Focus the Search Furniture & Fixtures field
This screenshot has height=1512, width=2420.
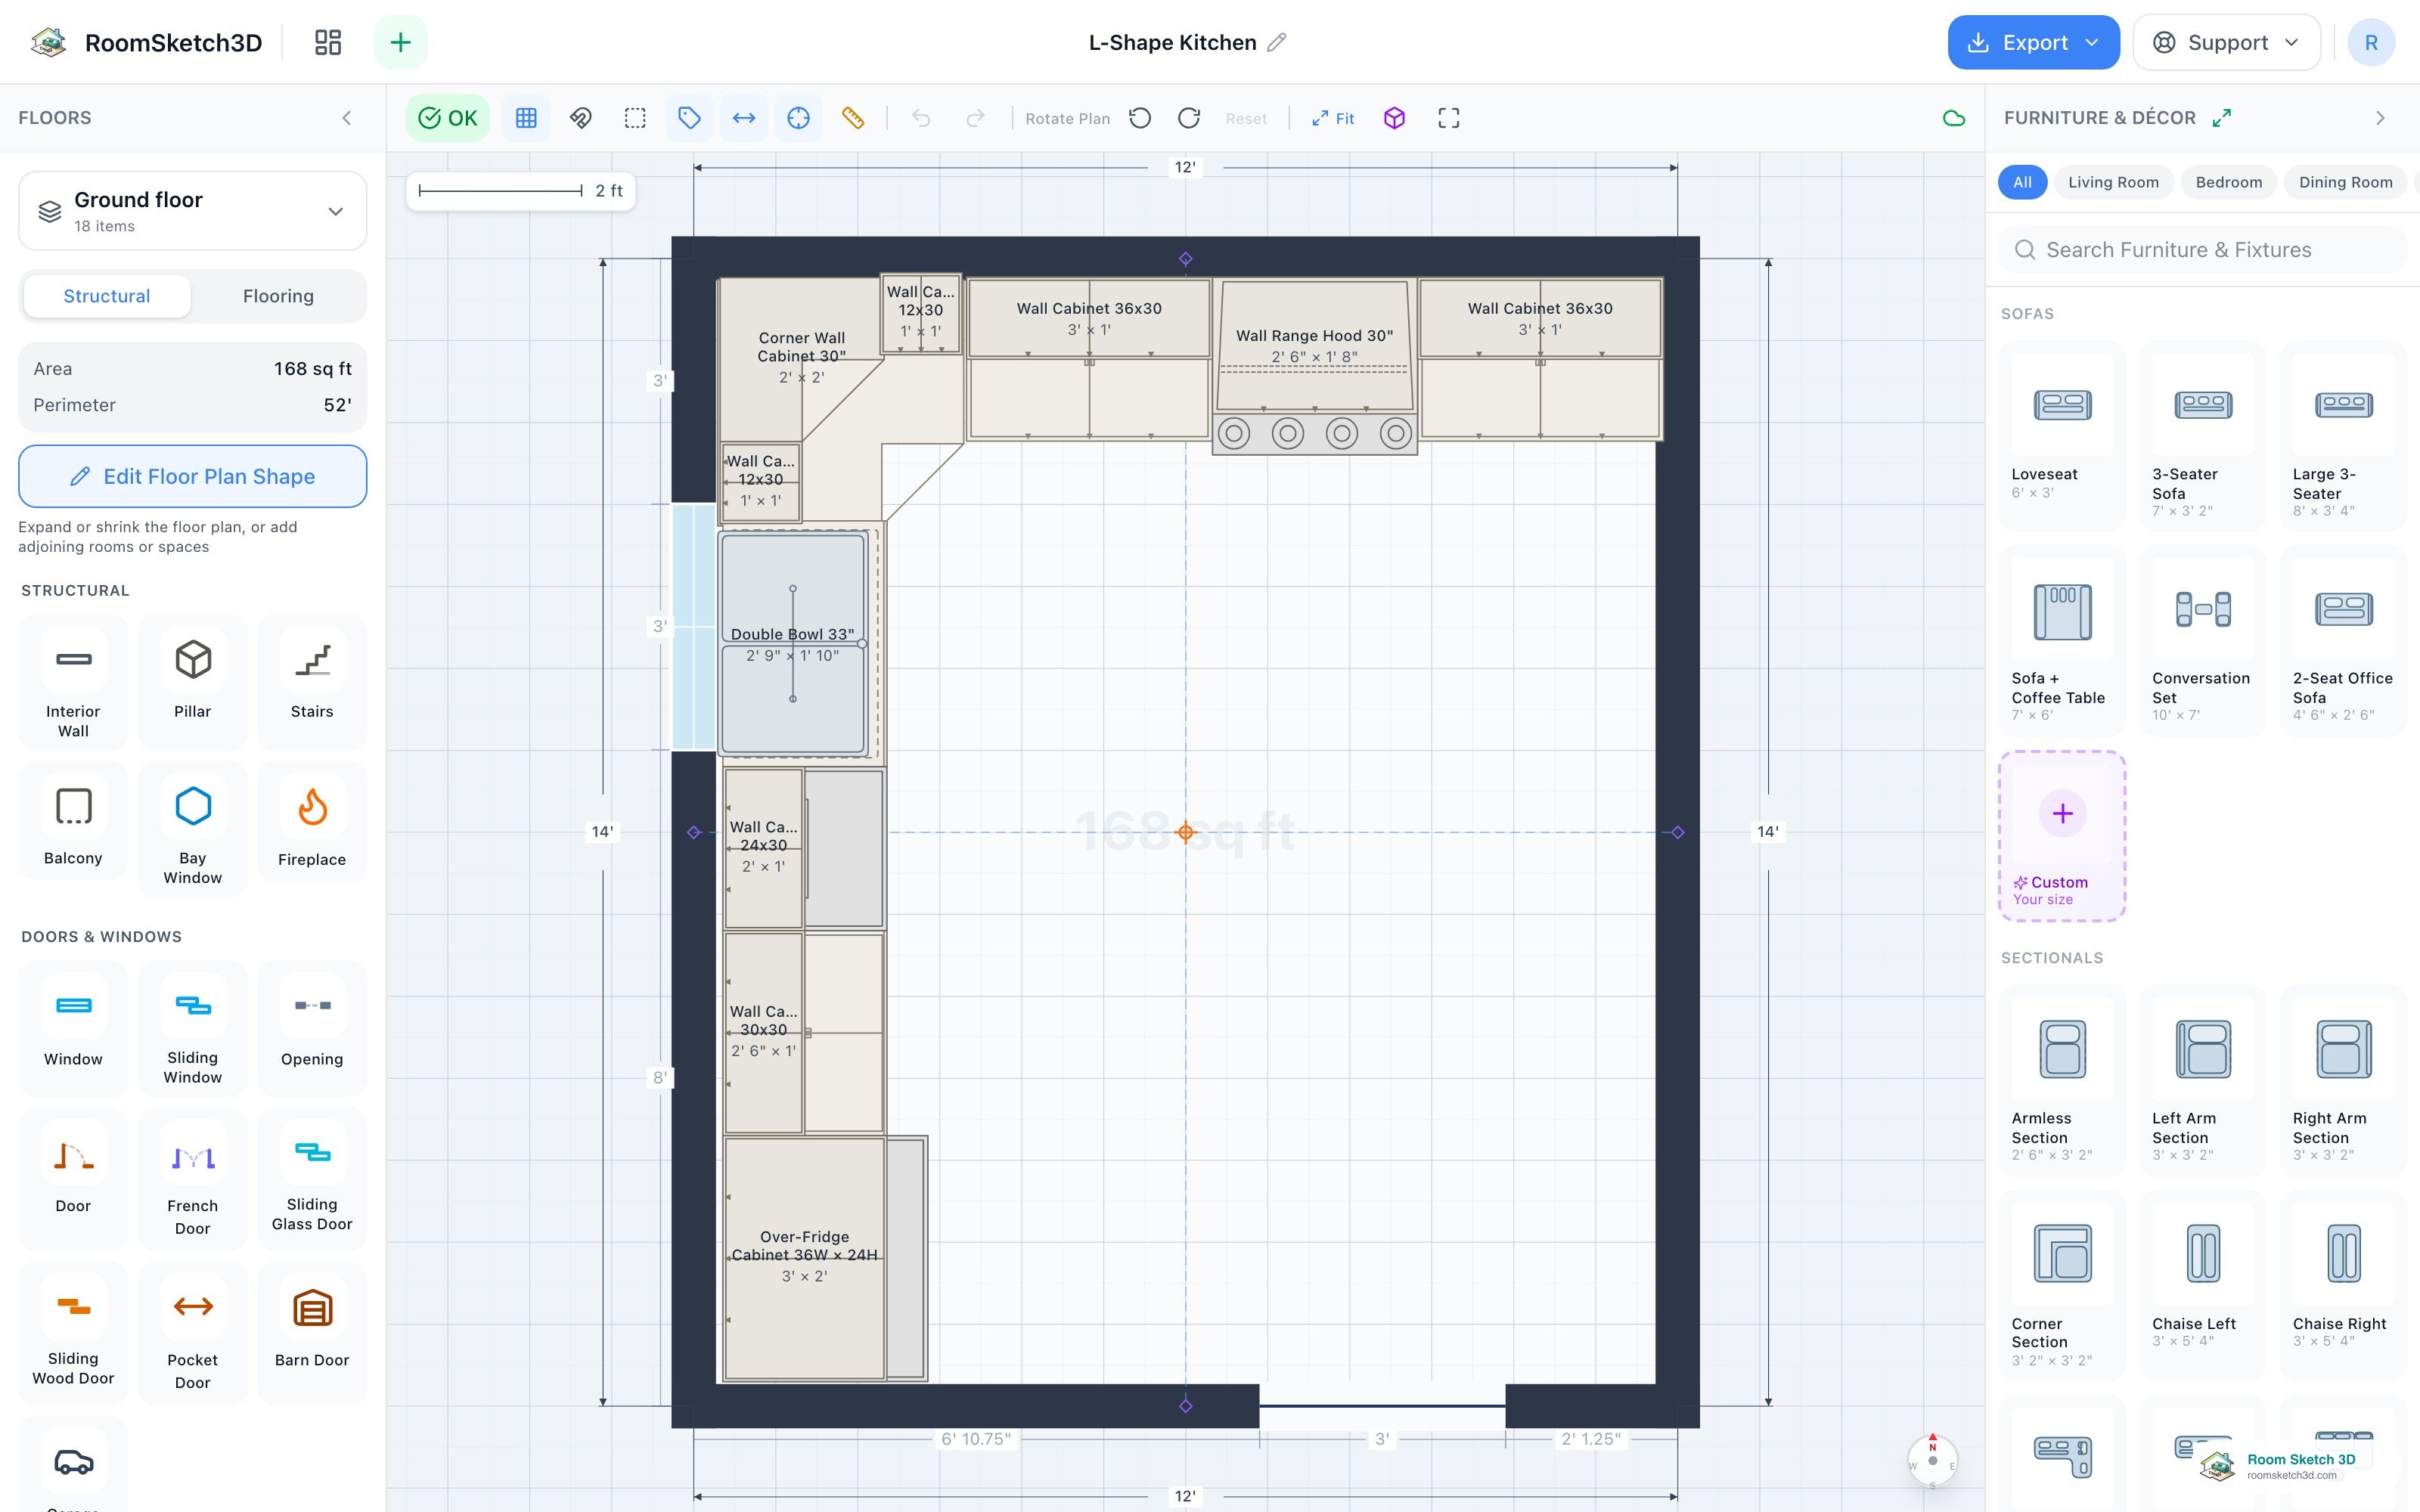2203,250
